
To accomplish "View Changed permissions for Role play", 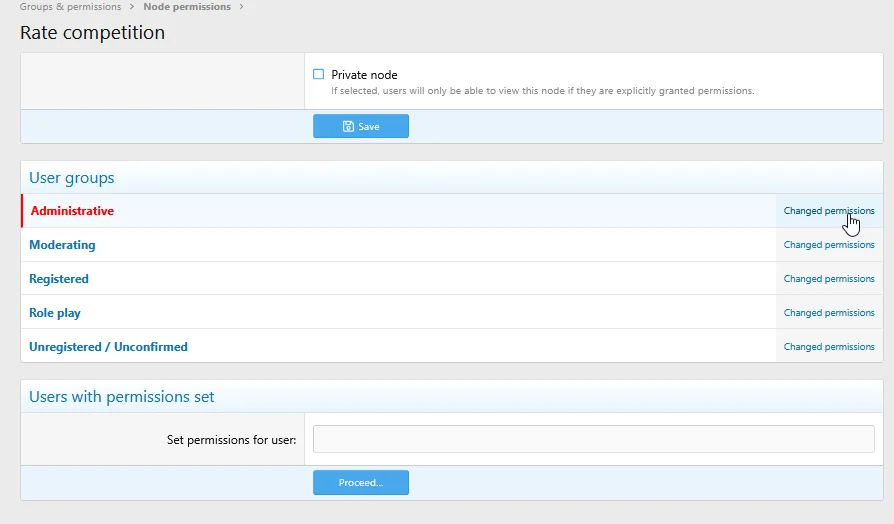I will 829,312.
